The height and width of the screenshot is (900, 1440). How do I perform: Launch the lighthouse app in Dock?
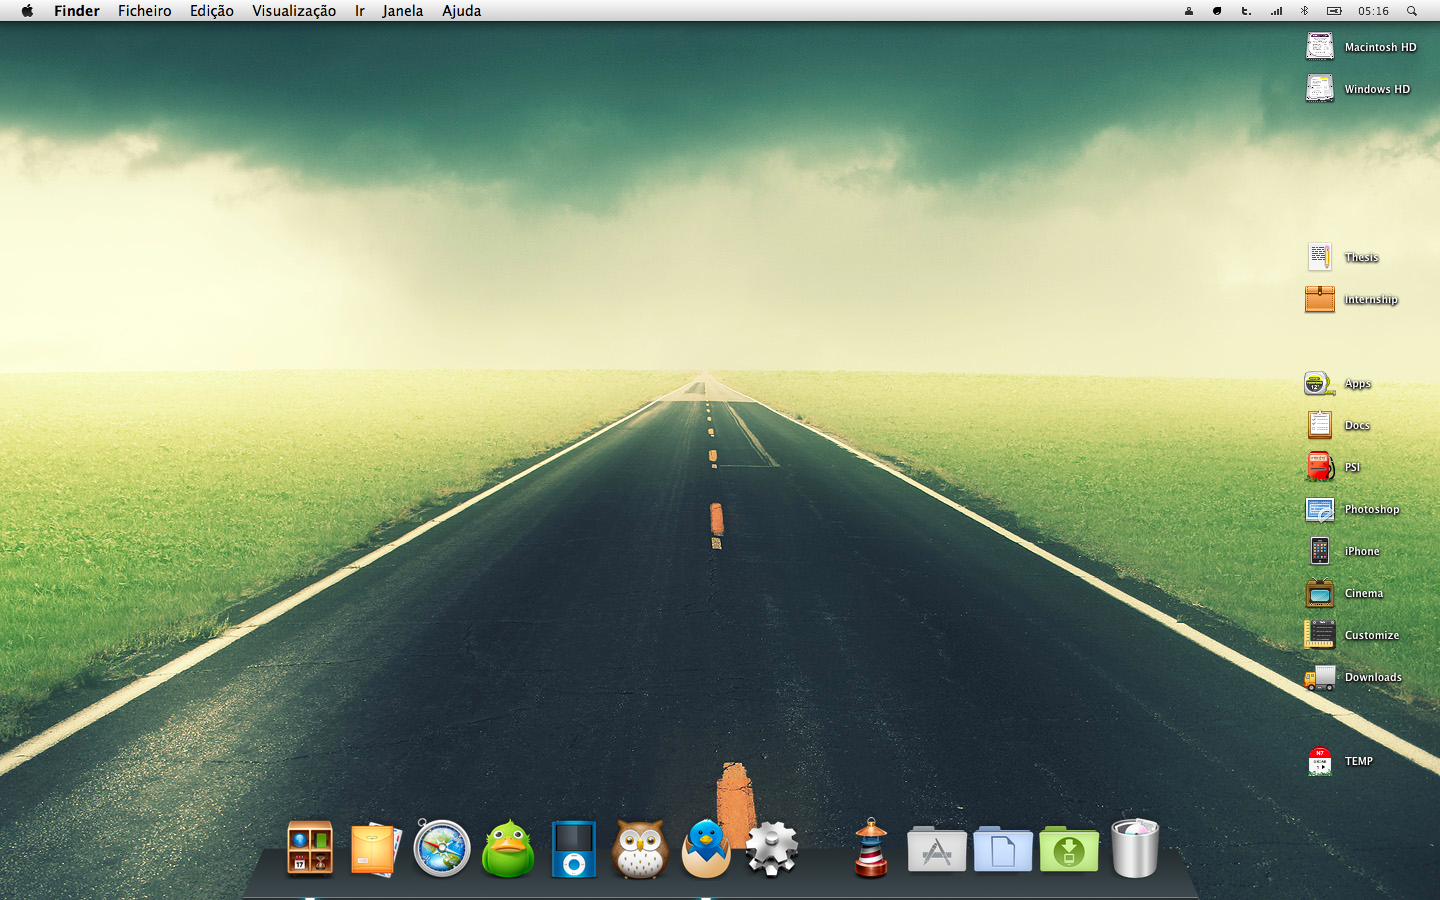[871, 848]
